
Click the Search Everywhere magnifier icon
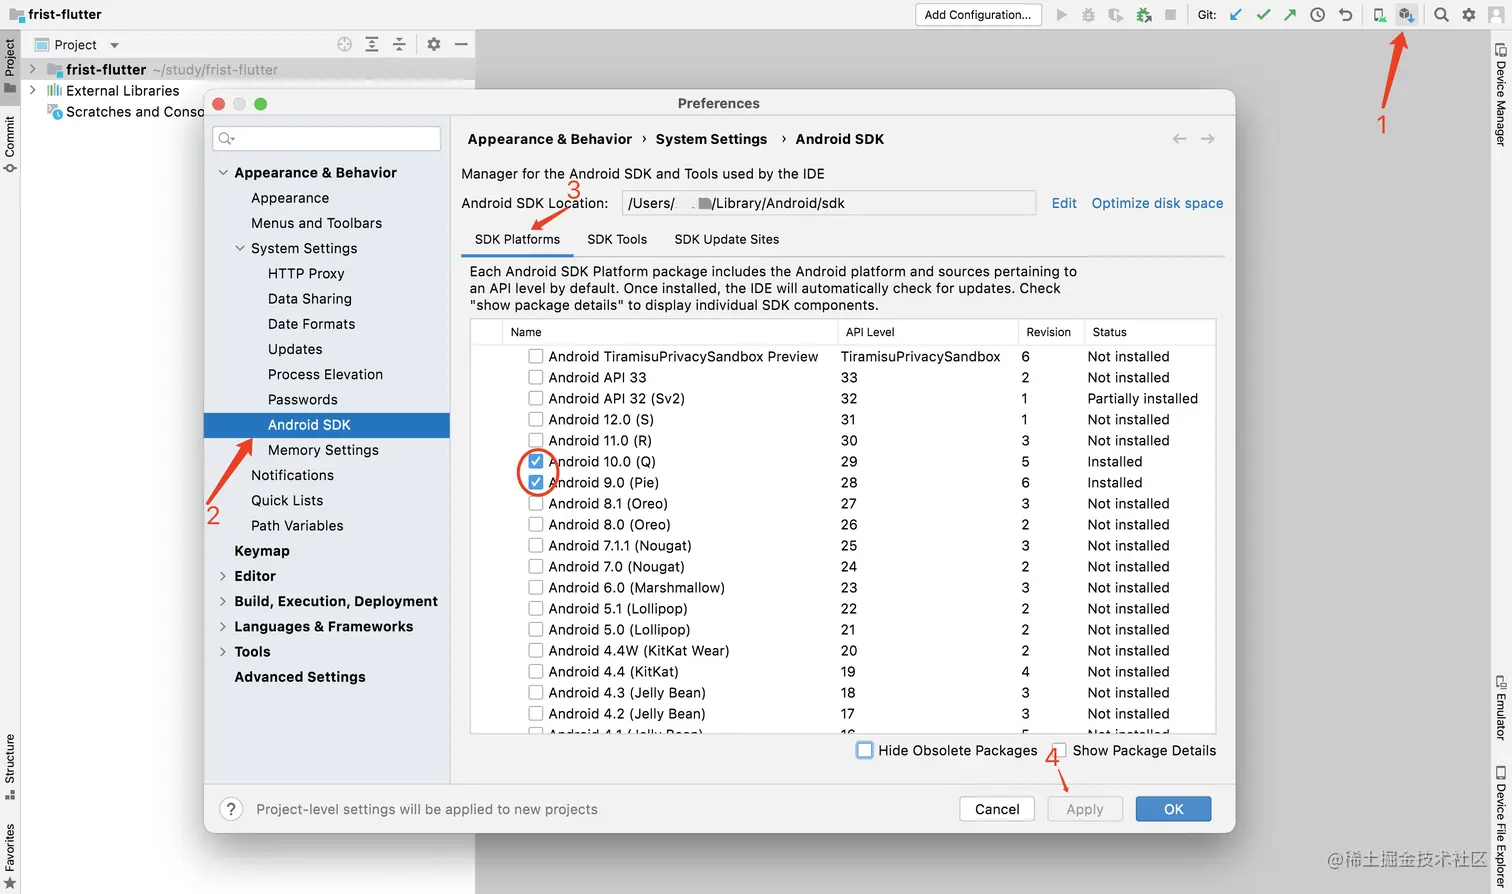tap(1441, 15)
